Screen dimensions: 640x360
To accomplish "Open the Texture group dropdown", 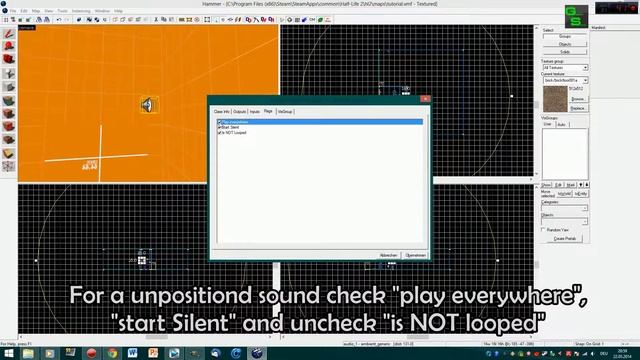I will pyautogui.click(x=565, y=67).
